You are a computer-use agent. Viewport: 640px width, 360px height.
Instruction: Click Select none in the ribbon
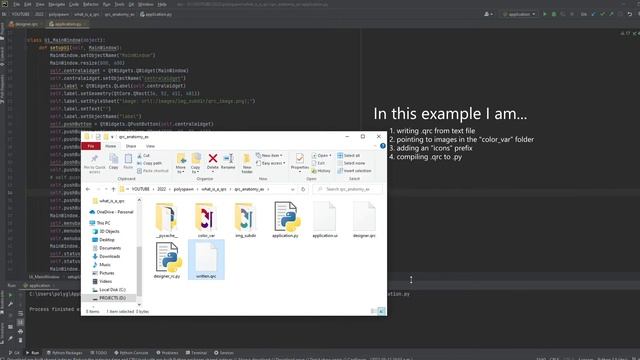pos(351,163)
